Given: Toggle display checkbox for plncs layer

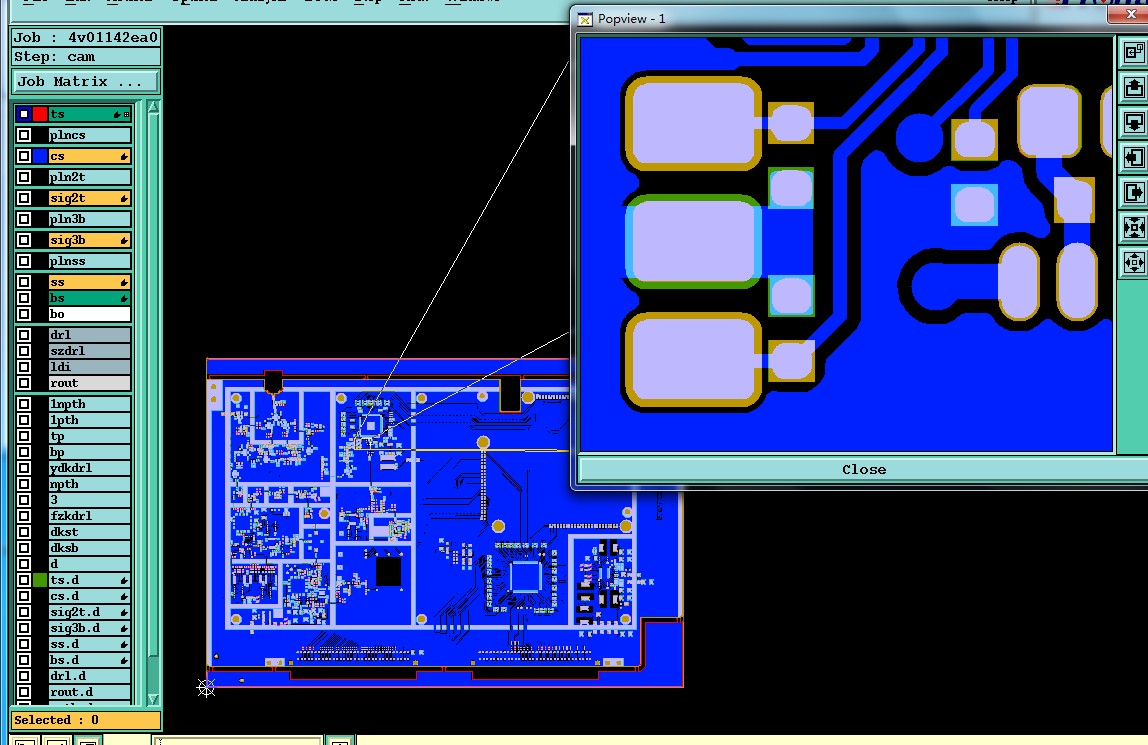Looking at the screenshot, I should 24,135.
